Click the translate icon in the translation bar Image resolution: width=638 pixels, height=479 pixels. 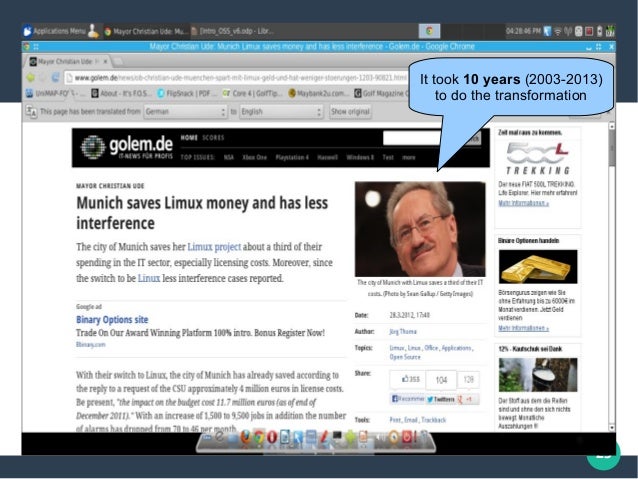(31, 111)
